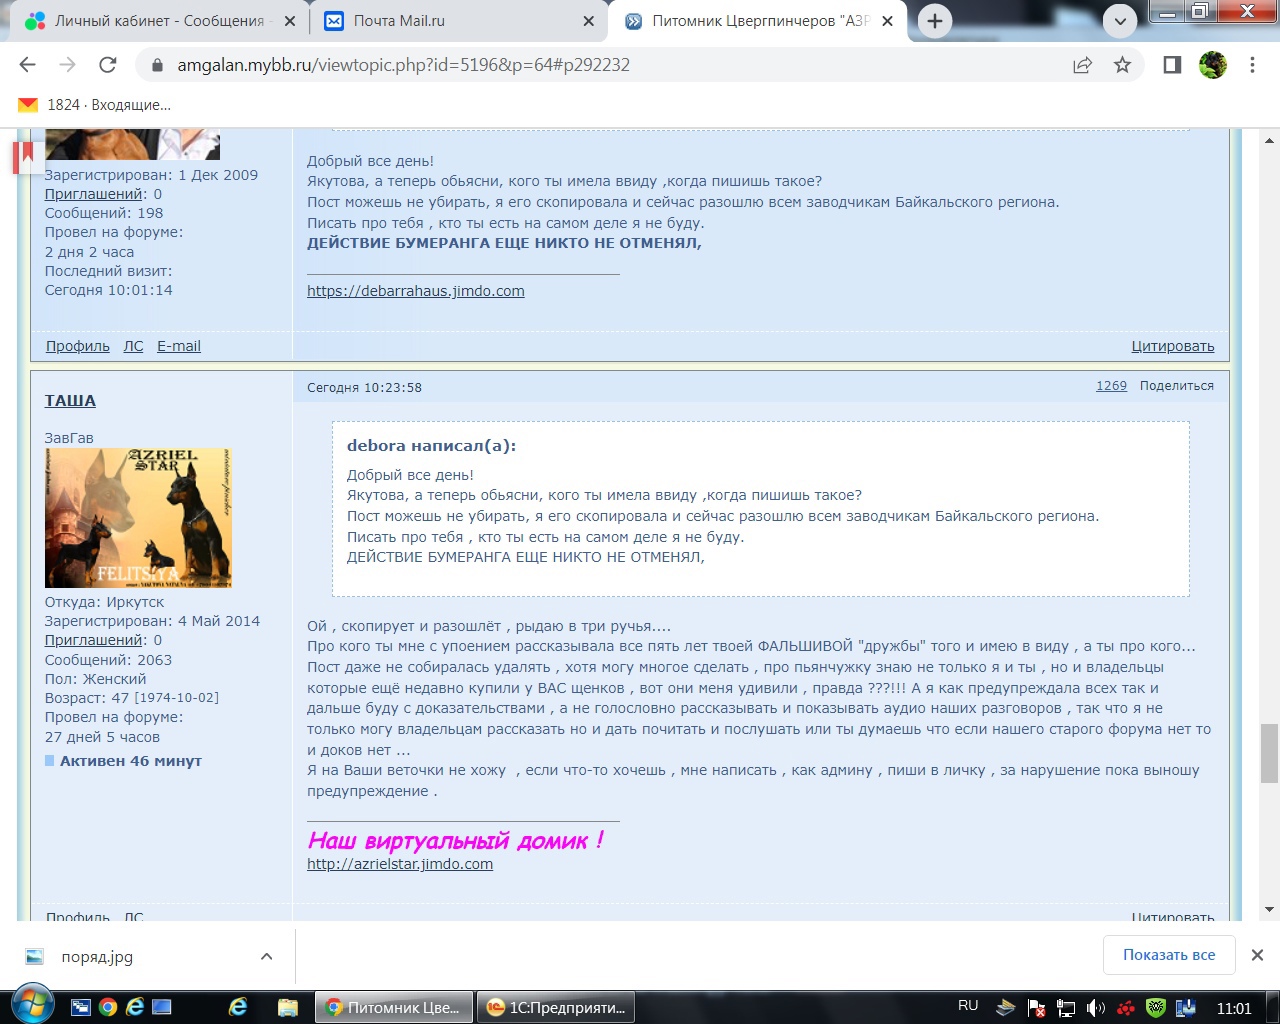Click Цитировать link under debora's post
The height and width of the screenshot is (1024, 1280).
pos(1172,346)
